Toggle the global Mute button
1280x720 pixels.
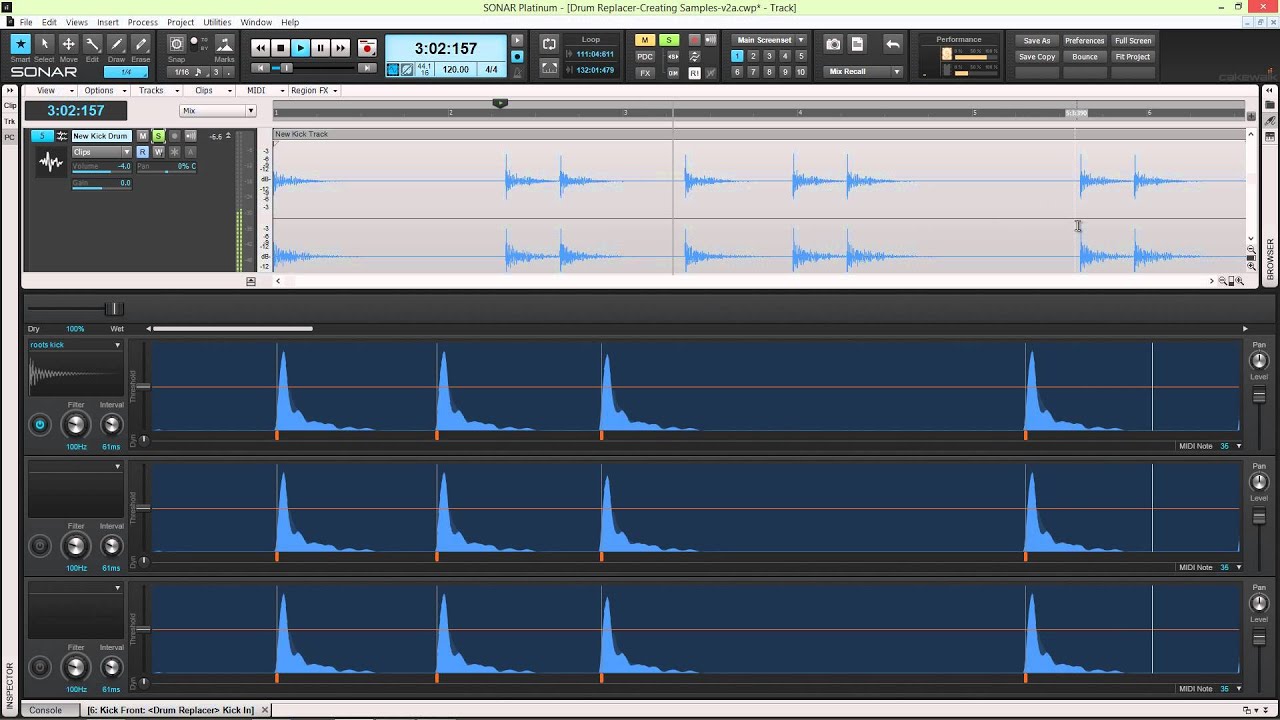644,40
